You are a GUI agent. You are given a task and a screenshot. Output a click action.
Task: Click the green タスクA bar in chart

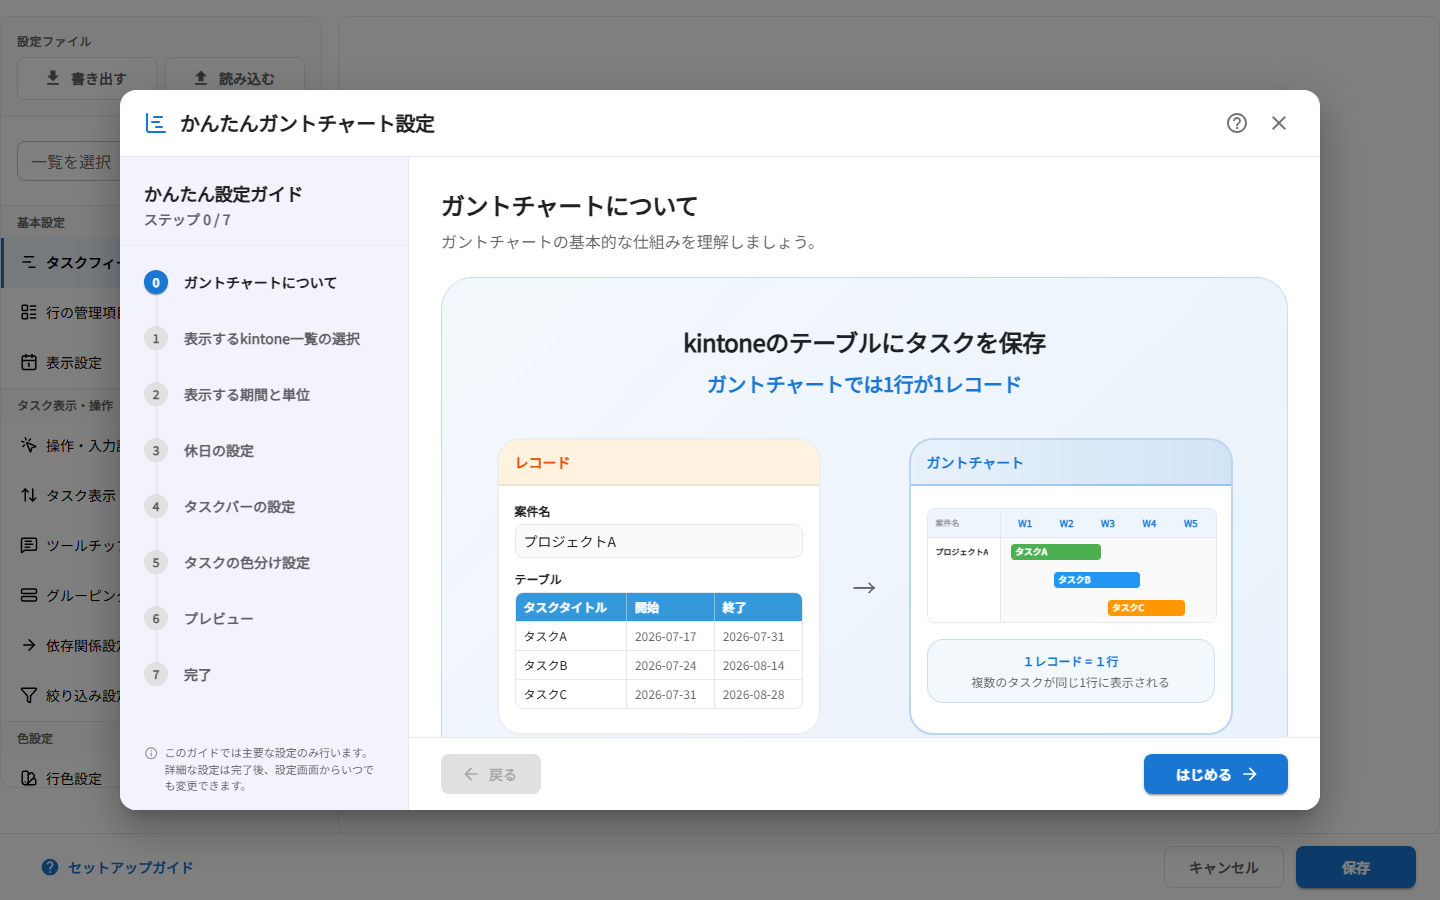point(1056,552)
